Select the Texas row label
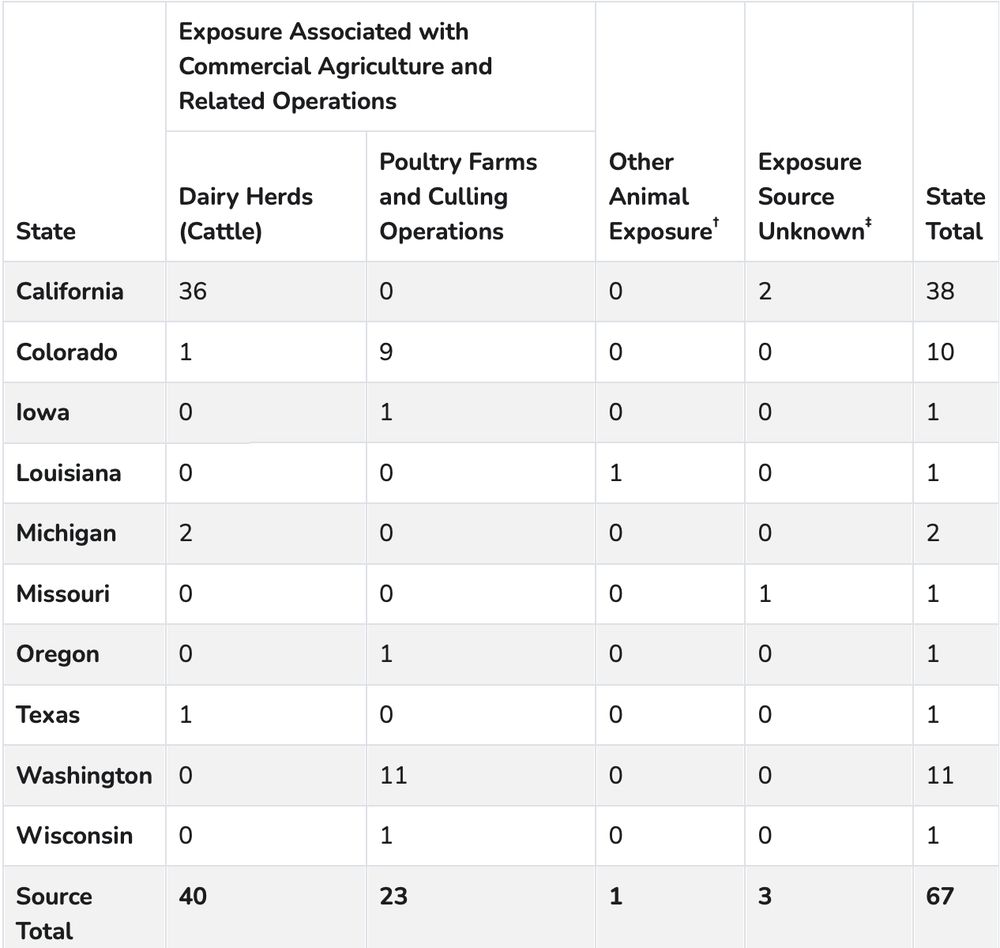 pos(48,715)
